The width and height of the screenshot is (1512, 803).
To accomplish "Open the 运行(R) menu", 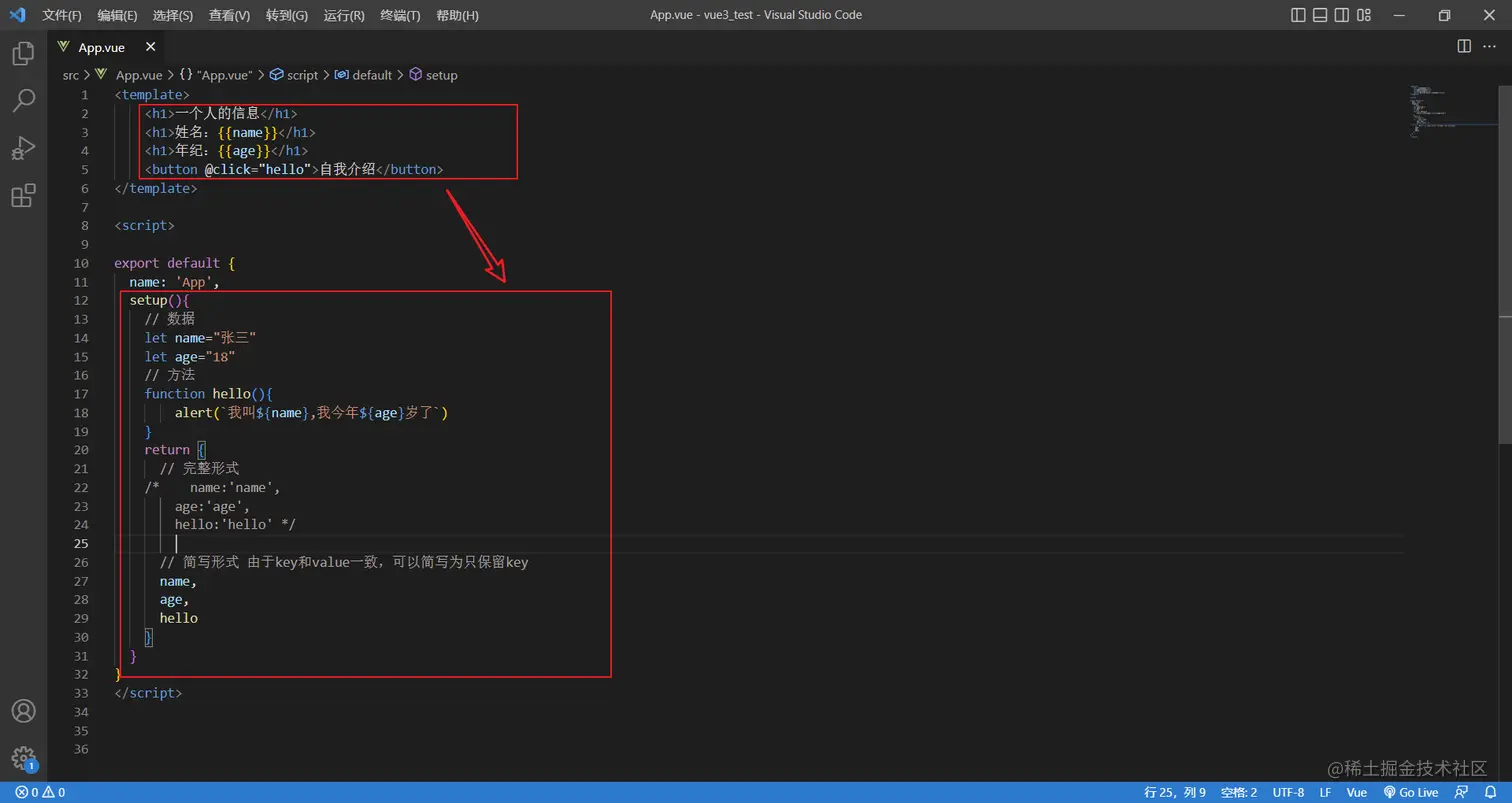I will click(344, 15).
